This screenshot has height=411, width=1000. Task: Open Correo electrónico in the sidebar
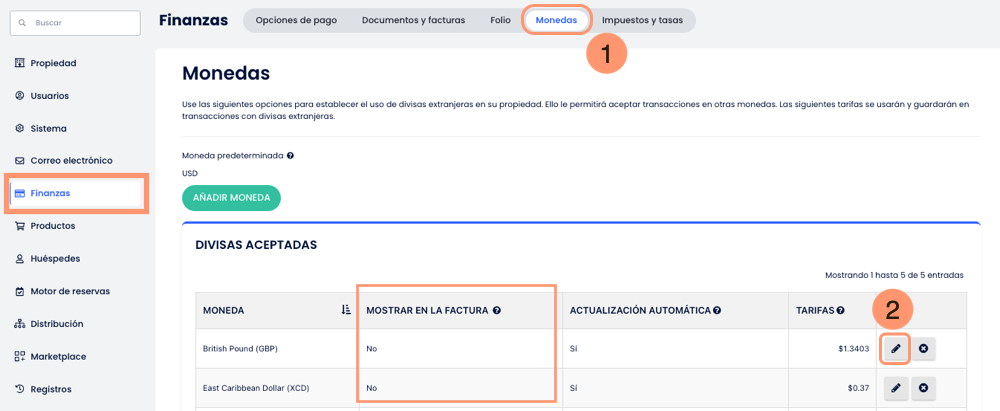point(71,160)
